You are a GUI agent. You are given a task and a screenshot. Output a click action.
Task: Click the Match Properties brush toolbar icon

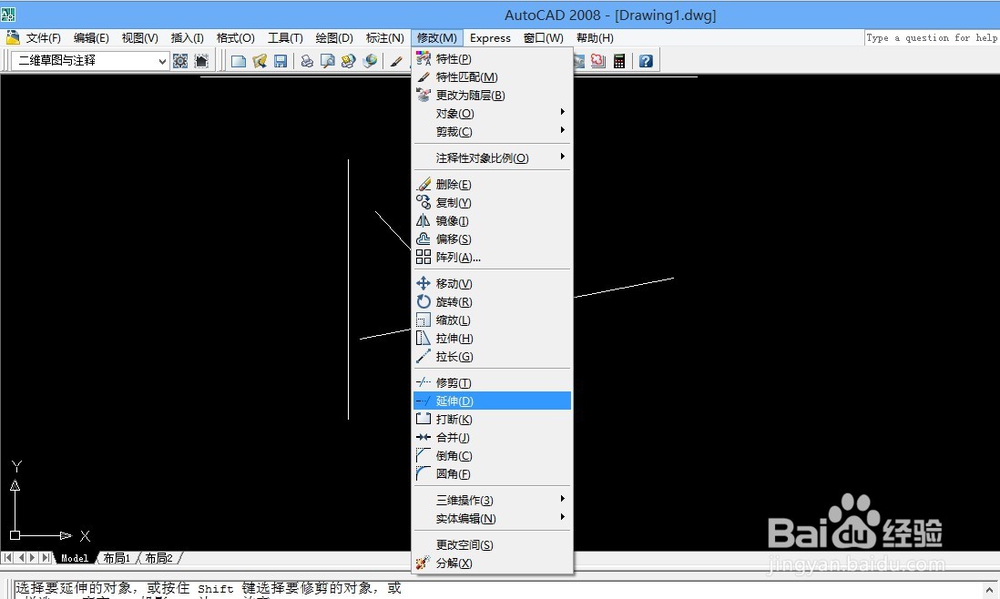(396, 61)
